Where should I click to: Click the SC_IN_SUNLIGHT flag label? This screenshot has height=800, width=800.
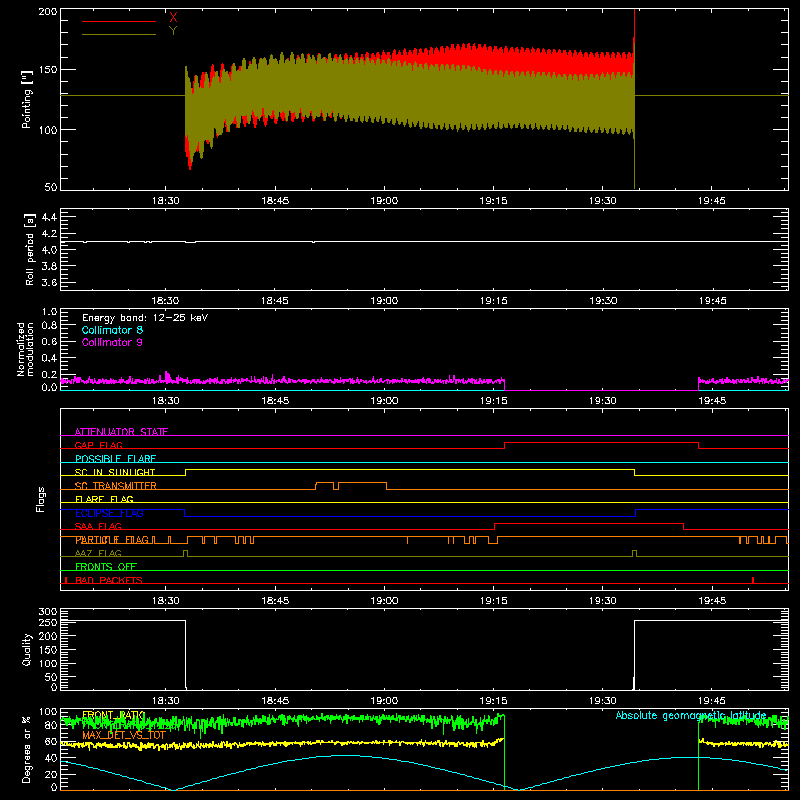pyautogui.click(x=115, y=472)
